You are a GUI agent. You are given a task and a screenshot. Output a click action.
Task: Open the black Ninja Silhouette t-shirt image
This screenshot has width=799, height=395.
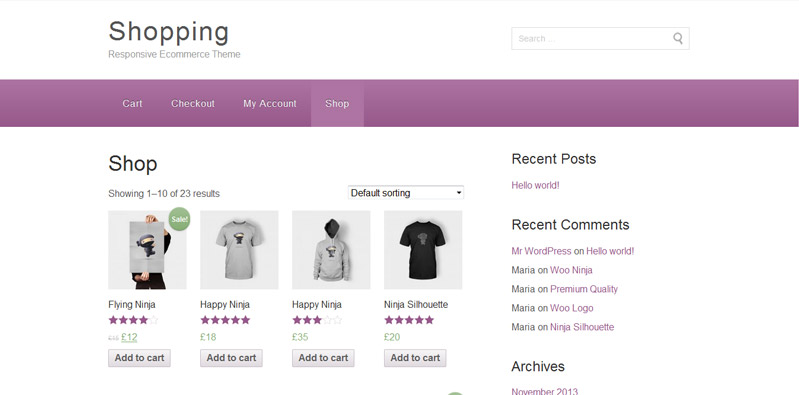423,250
